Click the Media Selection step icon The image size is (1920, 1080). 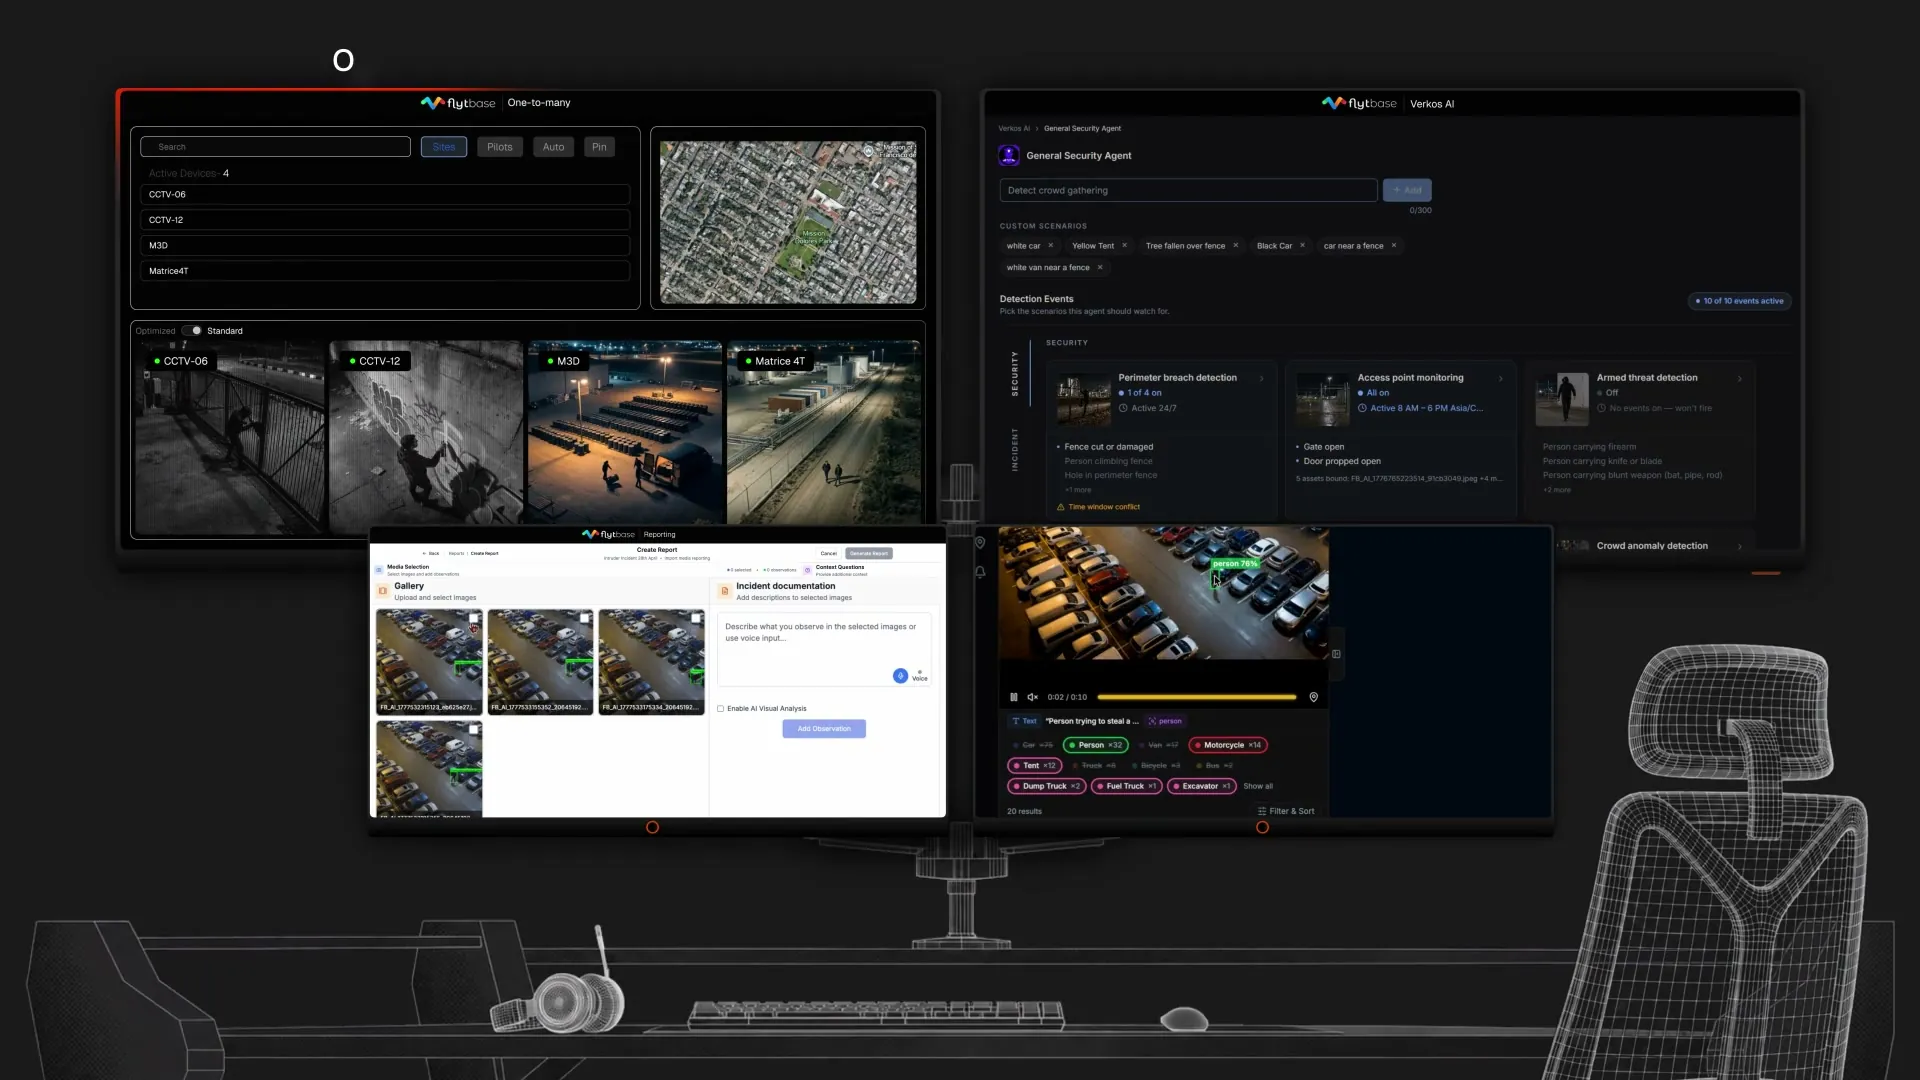coord(379,570)
